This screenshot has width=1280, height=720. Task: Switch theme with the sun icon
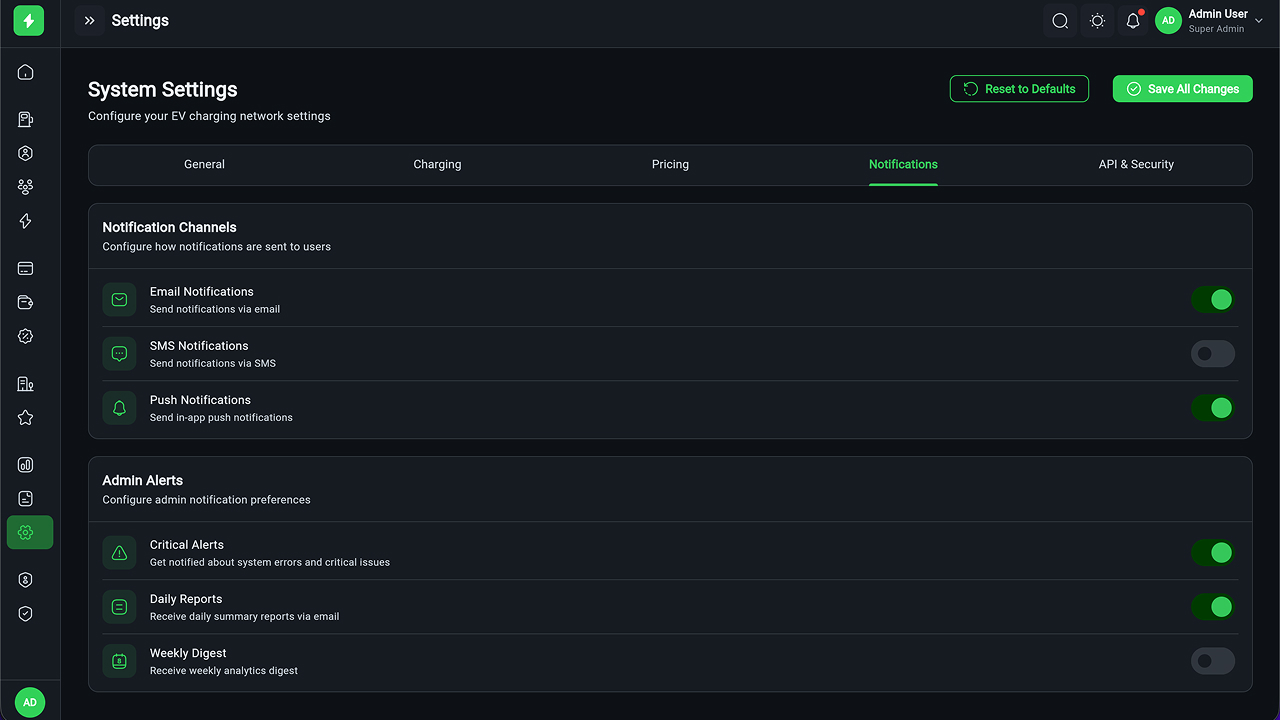tap(1097, 21)
